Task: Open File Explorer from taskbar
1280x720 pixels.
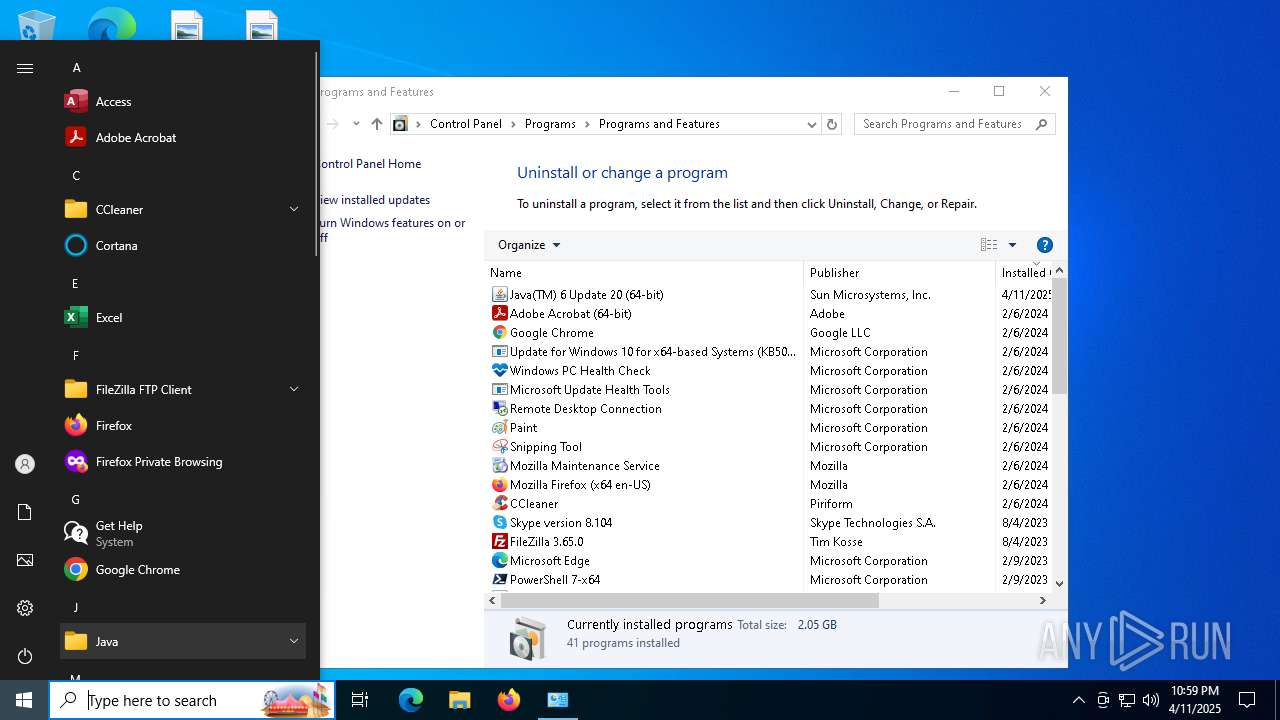Action: 459,700
